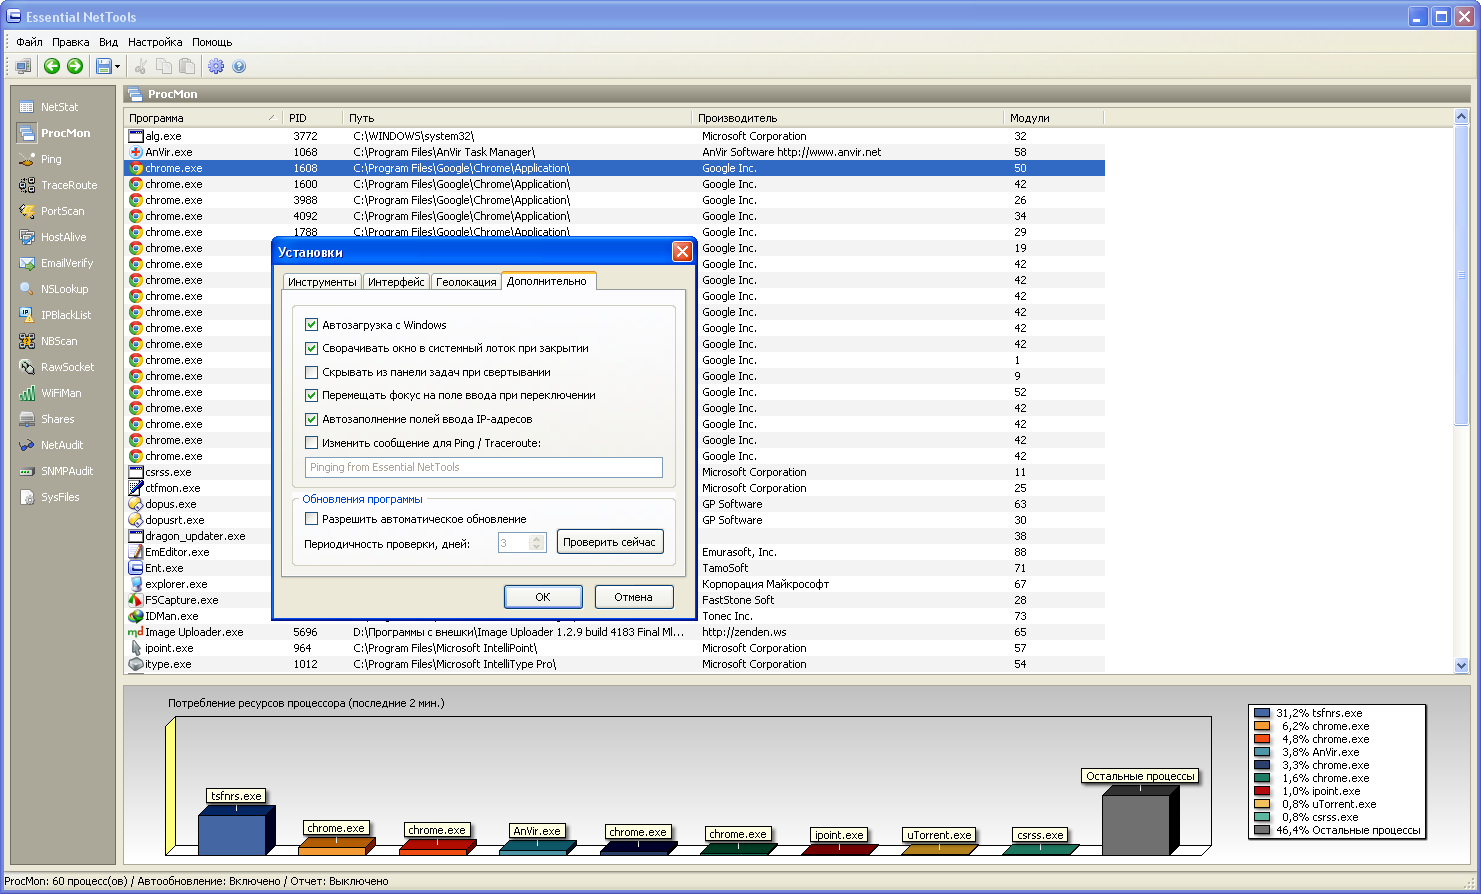This screenshot has height=894, width=1481.
Task: Click the days interval spinner arrows
Action: (x=537, y=542)
